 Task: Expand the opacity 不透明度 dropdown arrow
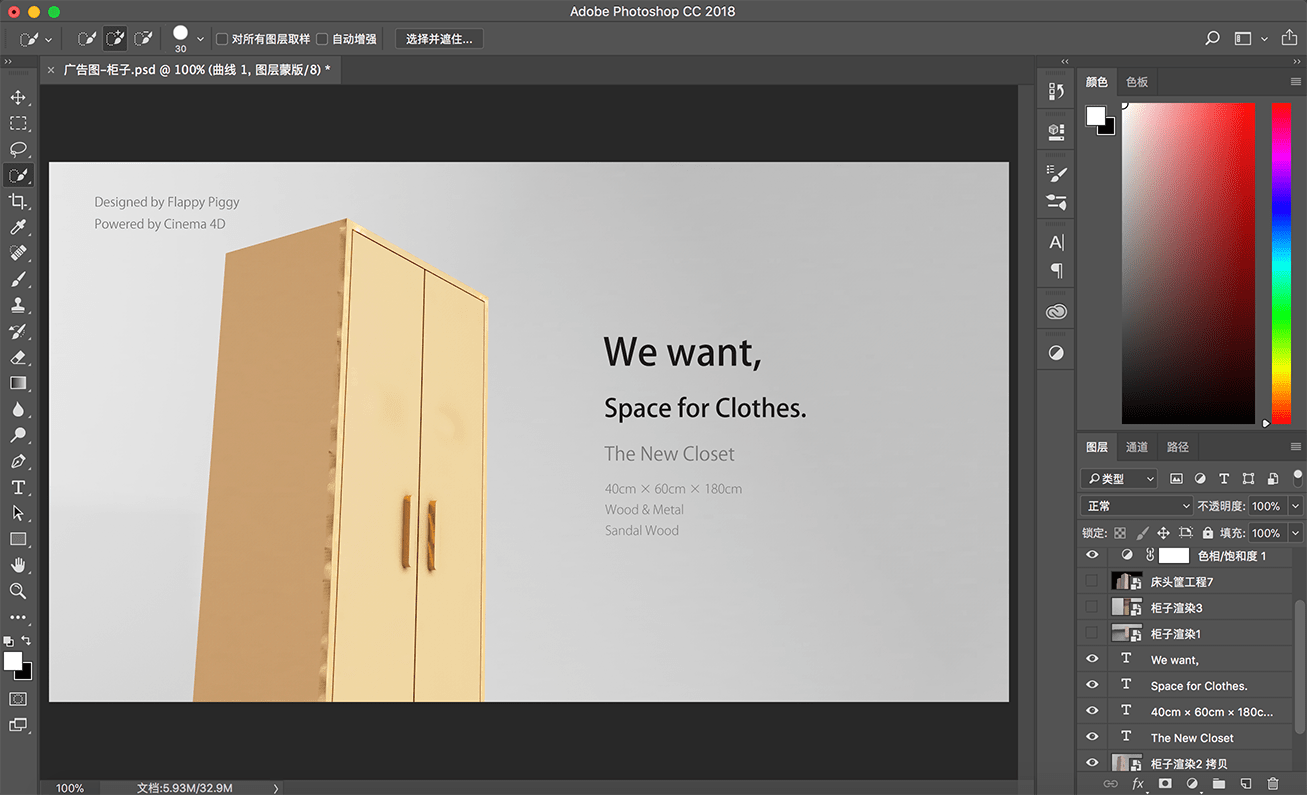(x=1295, y=506)
